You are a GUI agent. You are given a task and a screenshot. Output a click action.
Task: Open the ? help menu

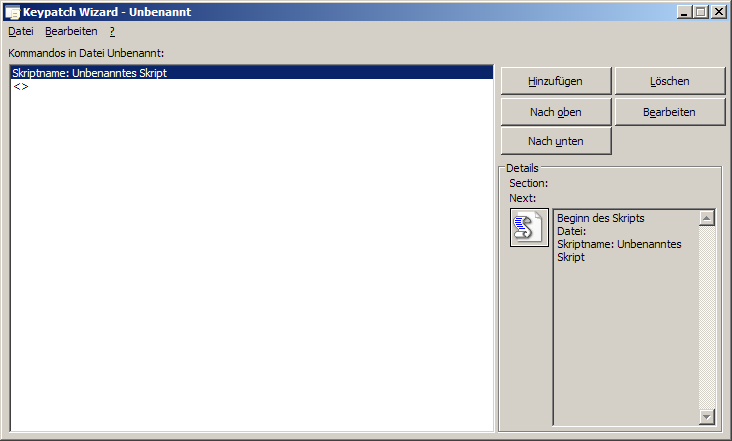pyautogui.click(x=112, y=31)
